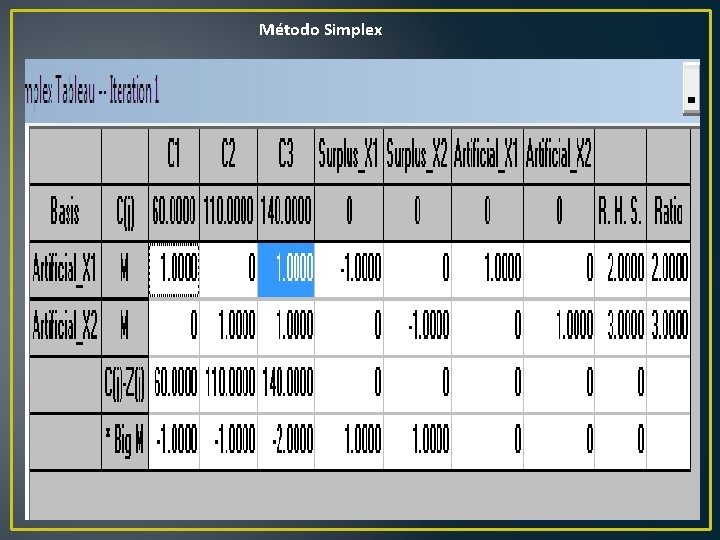Click the M cost cell in Artificial_X2 row
720x540 pixels.
[x=125, y=327]
